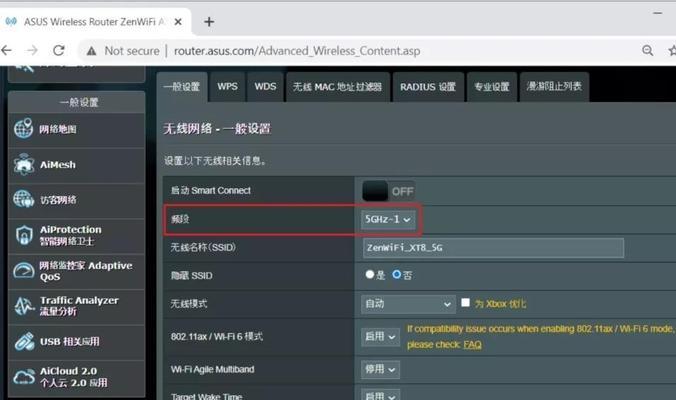Click the 频段 label text

point(180,219)
